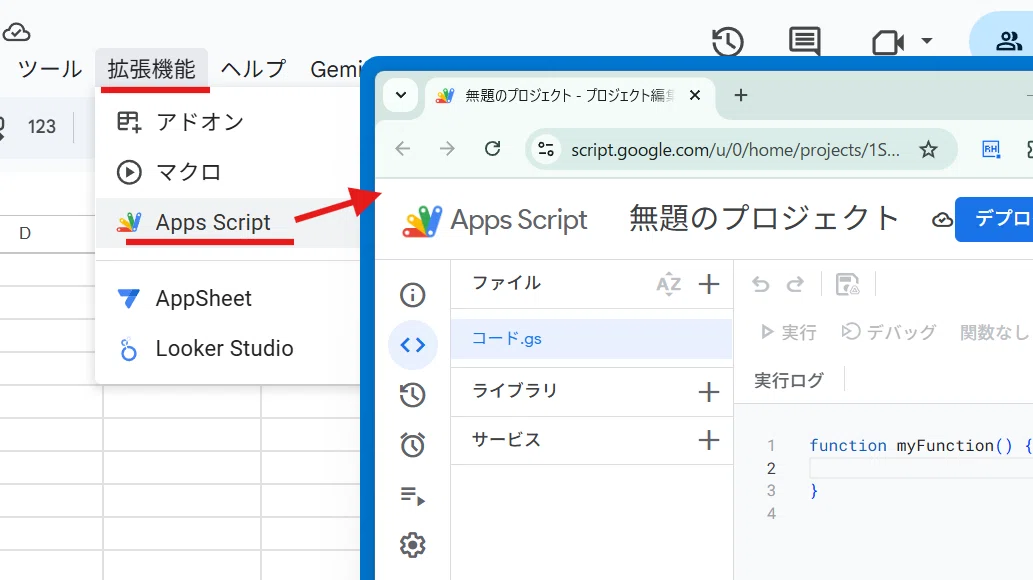This screenshot has width=1033, height=580.
Task: Bookmark this page with star icon
Action: [928, 150]
